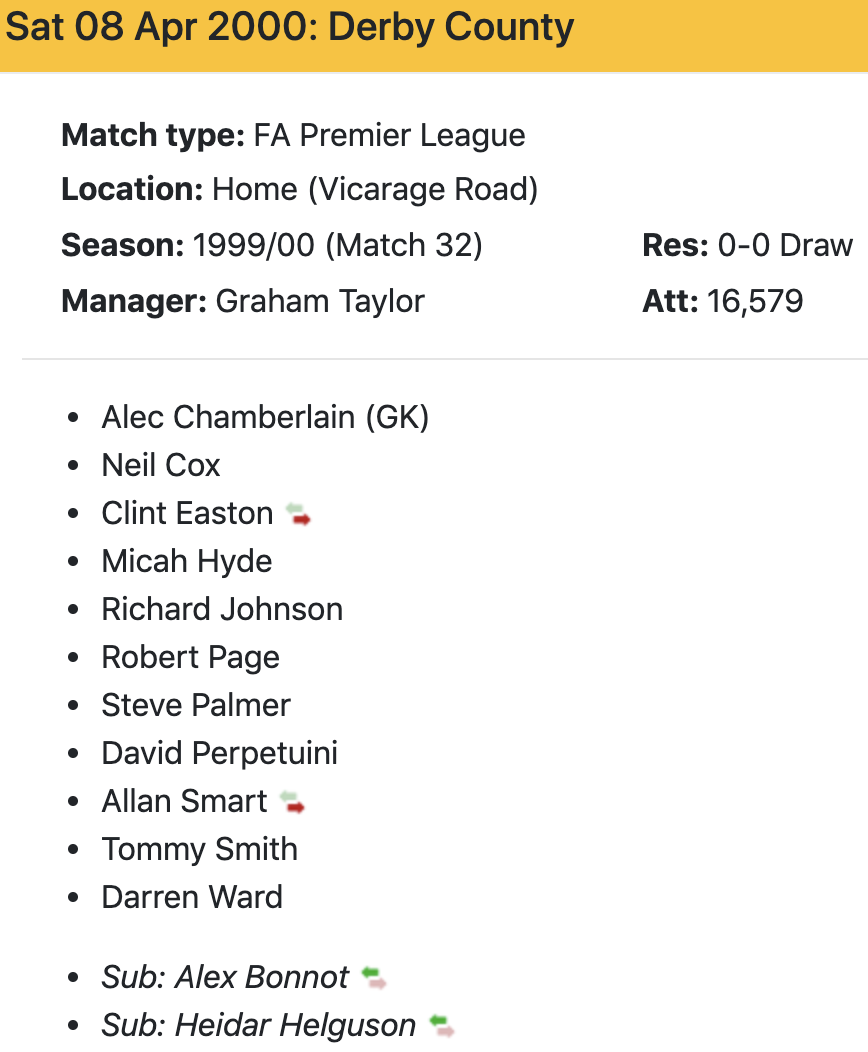Open Alec Chamberlain player entry

(x=265, y=417)
